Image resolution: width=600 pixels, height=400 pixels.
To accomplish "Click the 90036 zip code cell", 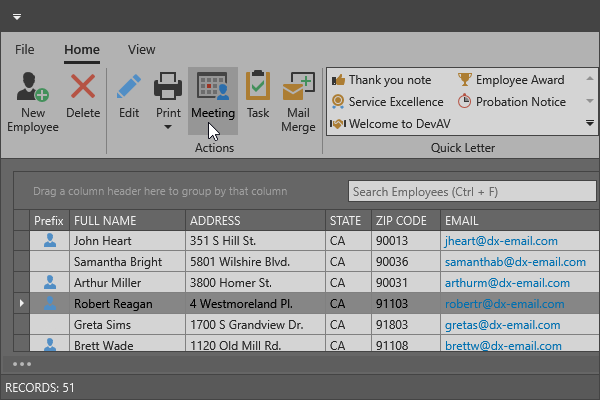I will coord(406,262).
